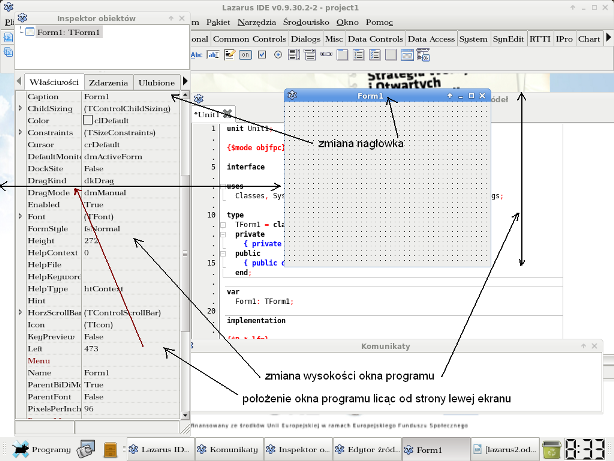The image size is (614, 461).
Task: Open the Common Controls palette tab
Action: pos(249,39)
